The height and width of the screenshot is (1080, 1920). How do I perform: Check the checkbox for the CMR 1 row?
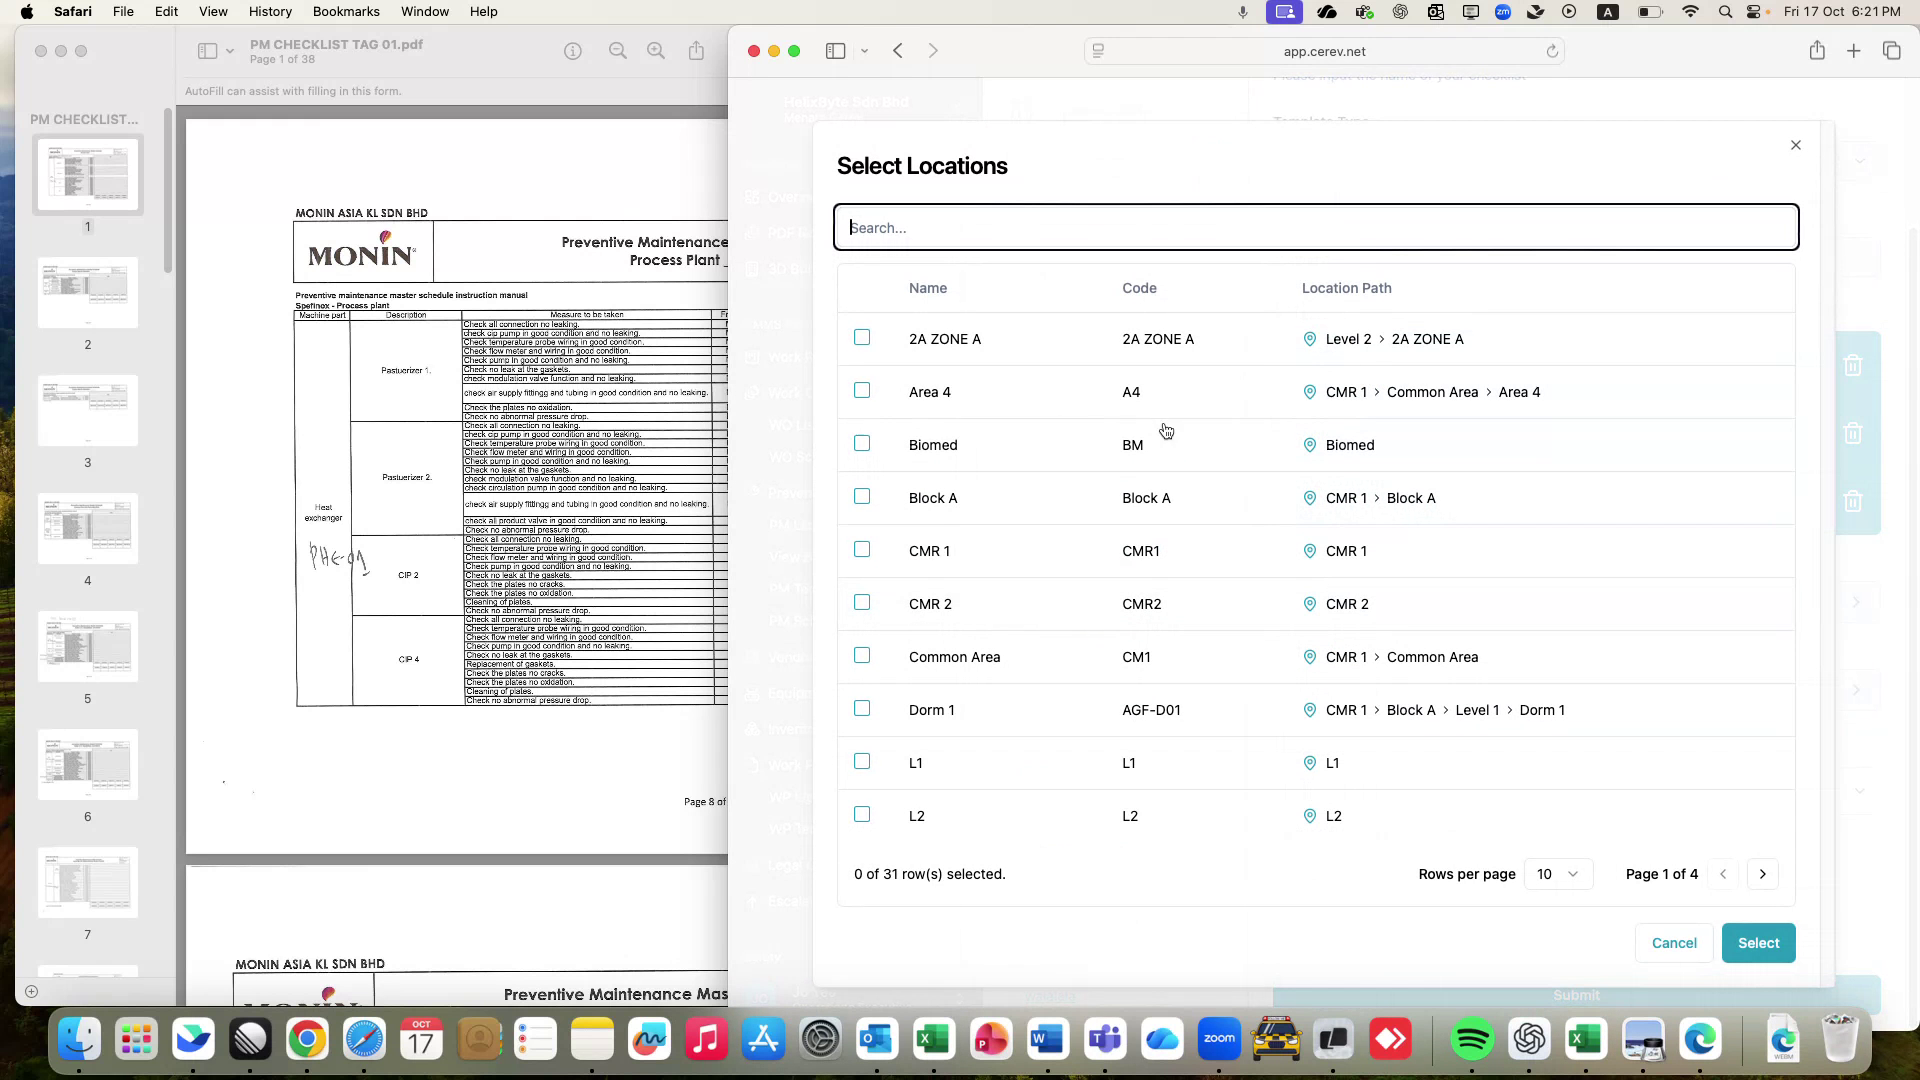click(x=862, y=549)
